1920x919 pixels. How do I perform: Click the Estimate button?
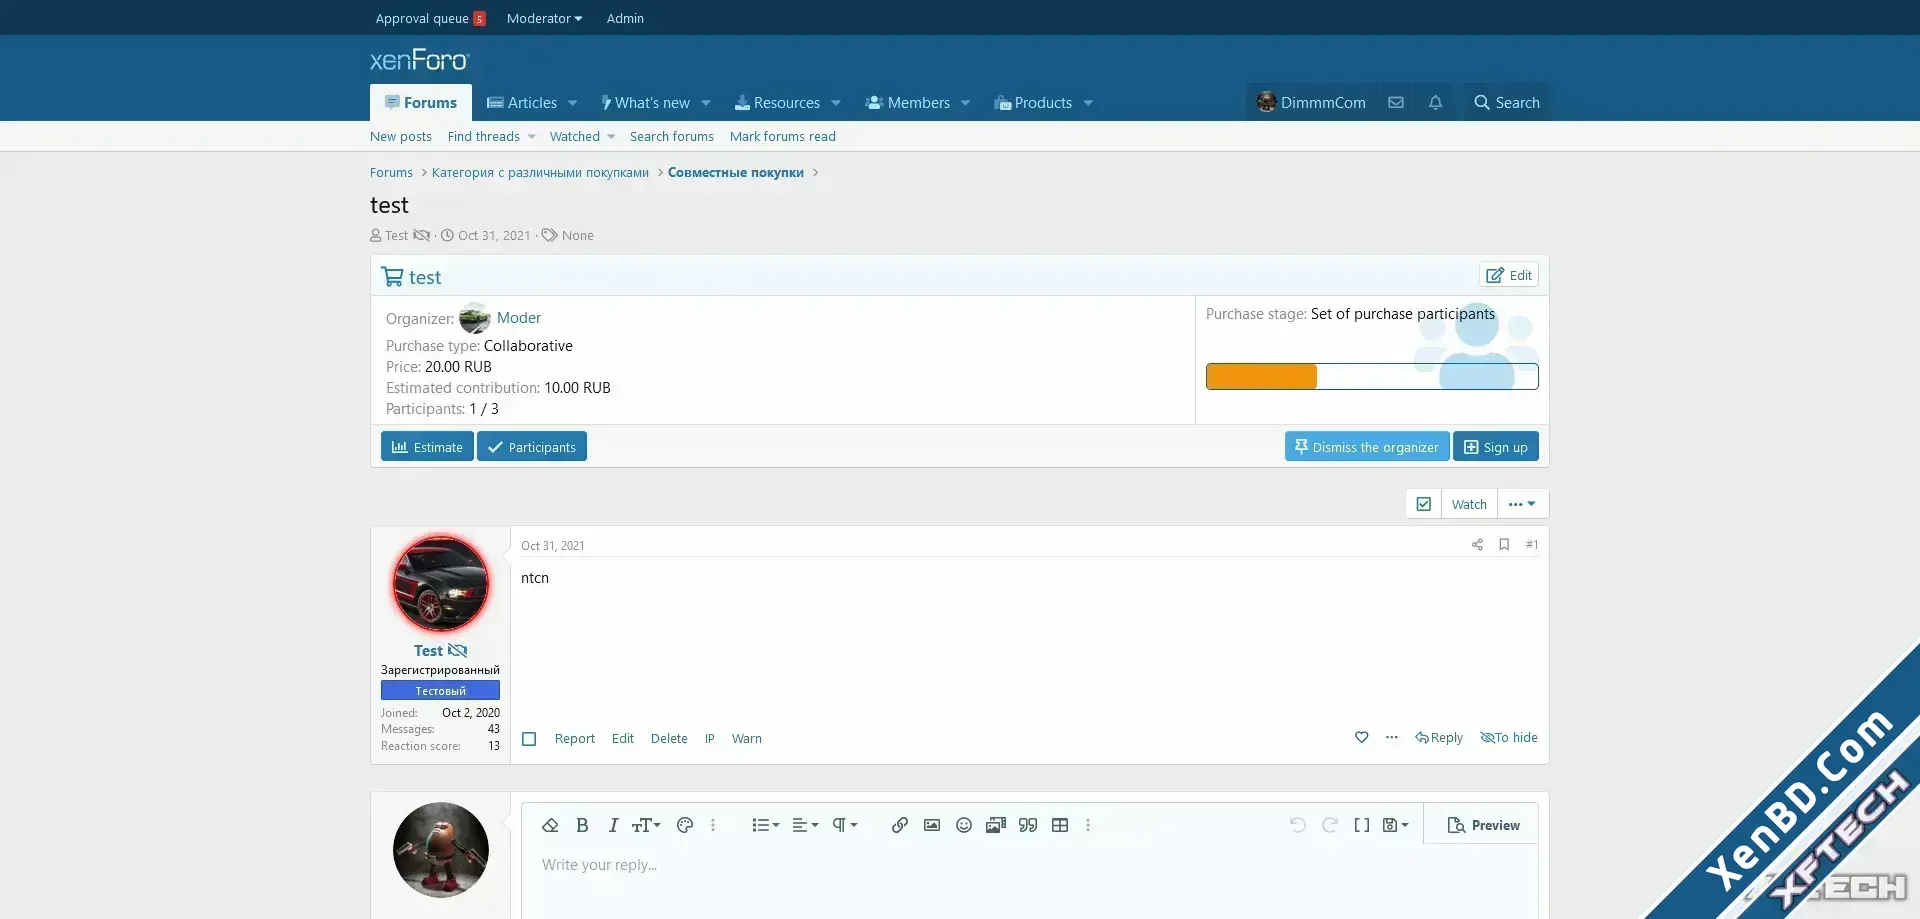(x=427, y=447)
